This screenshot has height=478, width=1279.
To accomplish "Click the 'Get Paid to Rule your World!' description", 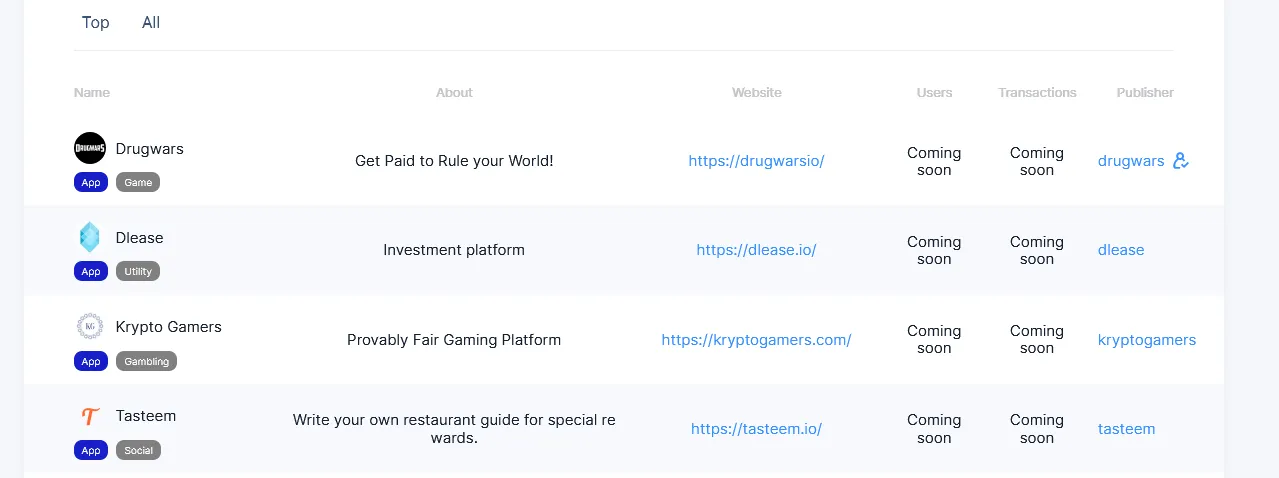I will 454,160.
